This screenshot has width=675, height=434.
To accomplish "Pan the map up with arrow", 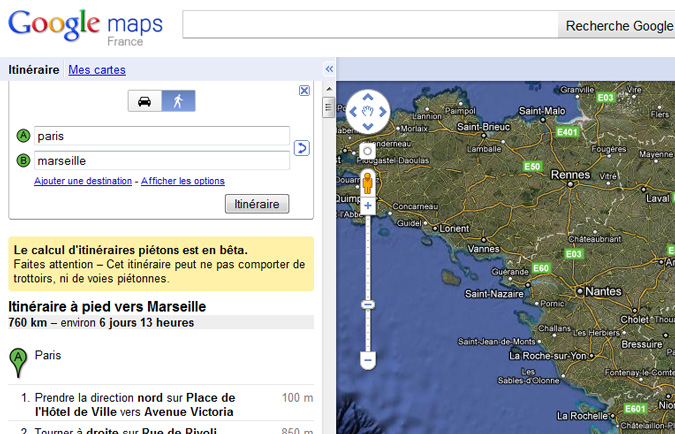I will [367, 97].
